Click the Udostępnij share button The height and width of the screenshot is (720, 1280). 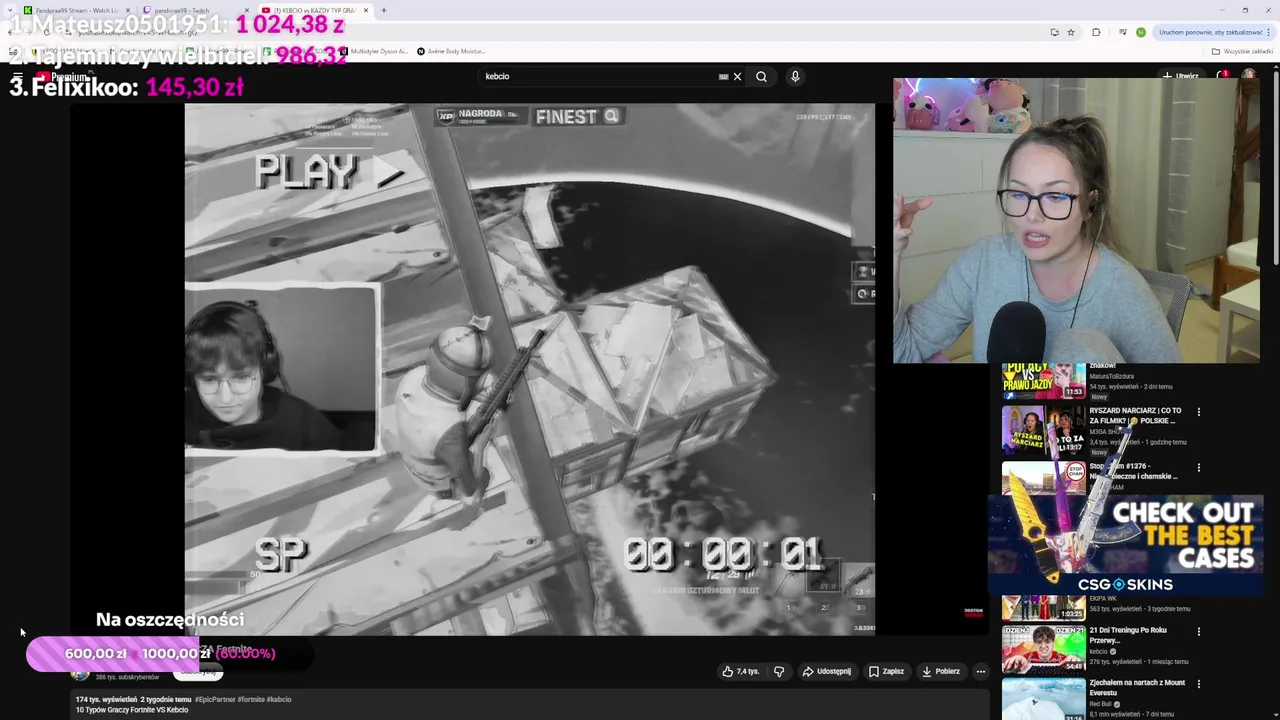(826, 671)
